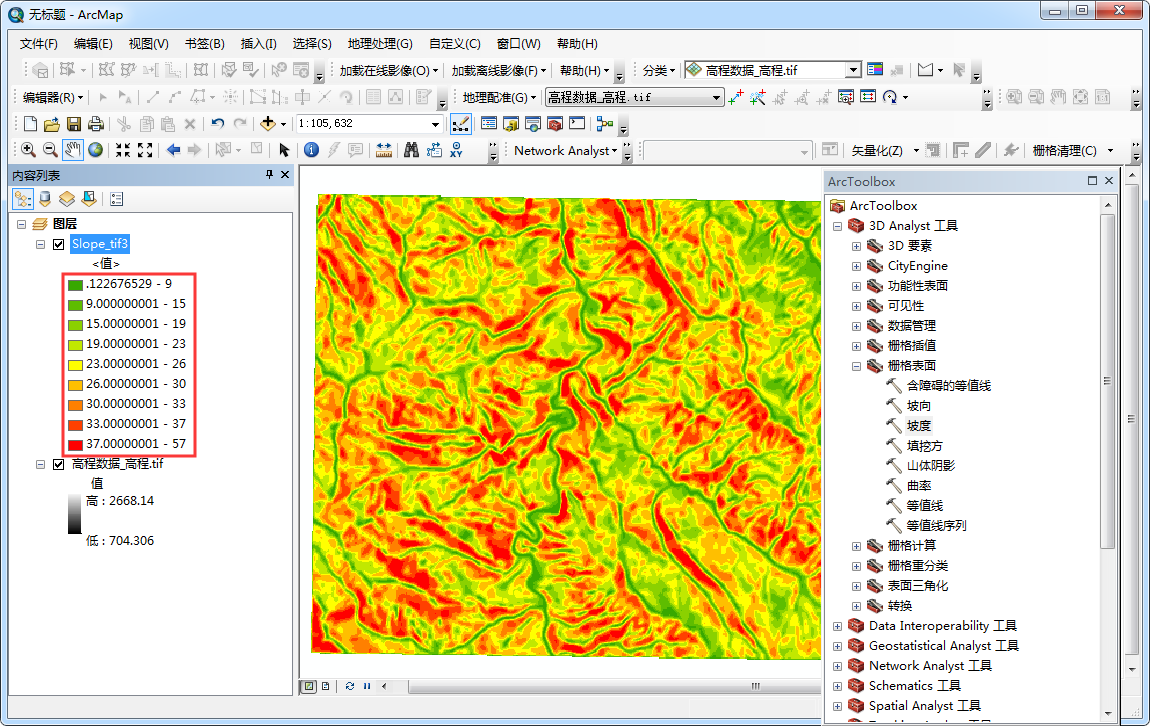
Task: Open the map scale dropdown
Action: [435, 124]
